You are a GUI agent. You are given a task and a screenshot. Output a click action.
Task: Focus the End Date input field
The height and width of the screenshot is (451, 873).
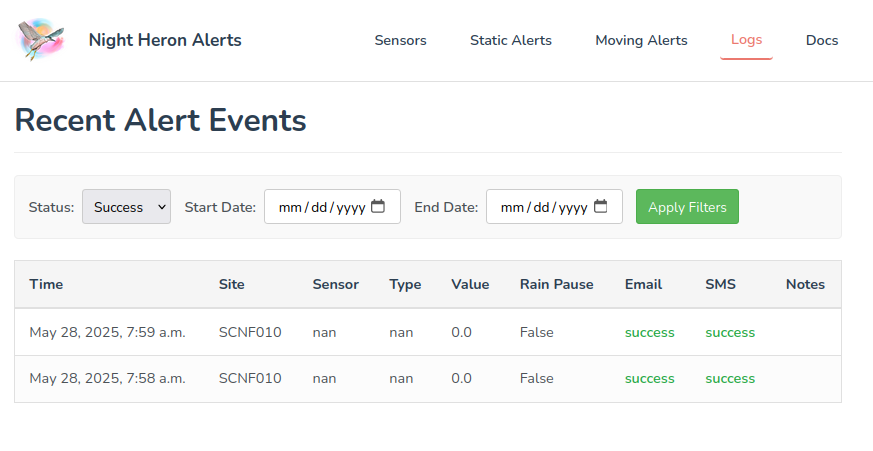[x=554, y=207]
